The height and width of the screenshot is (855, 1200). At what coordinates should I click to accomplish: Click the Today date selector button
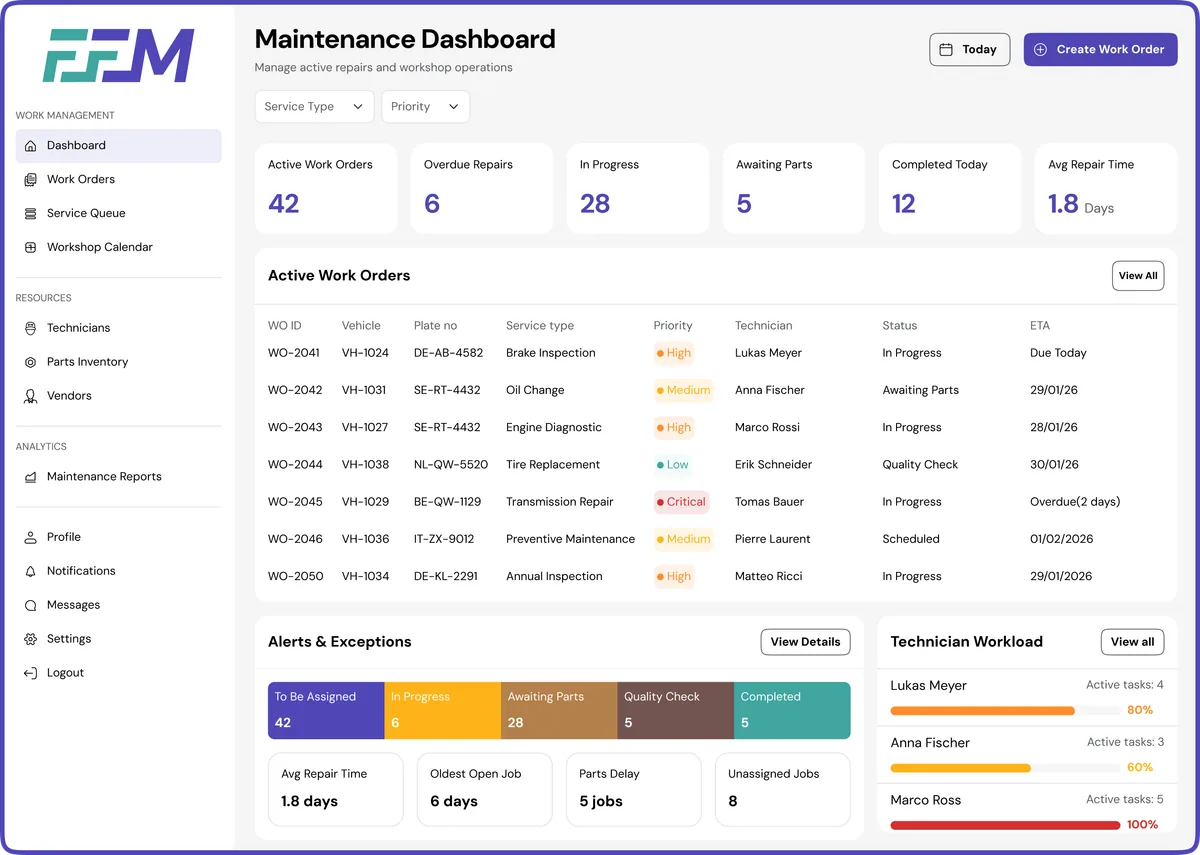point(969,49)
